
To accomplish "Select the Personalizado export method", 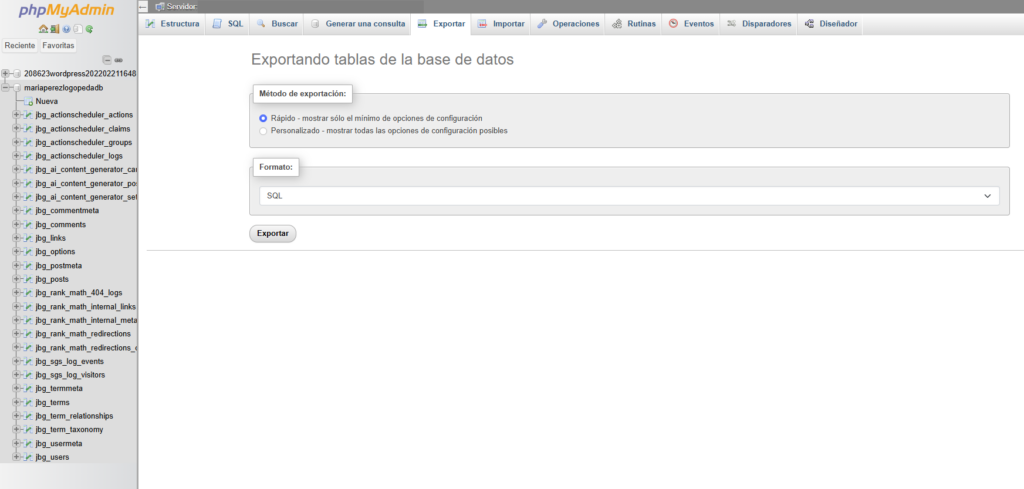I will [x=263, y=130].
